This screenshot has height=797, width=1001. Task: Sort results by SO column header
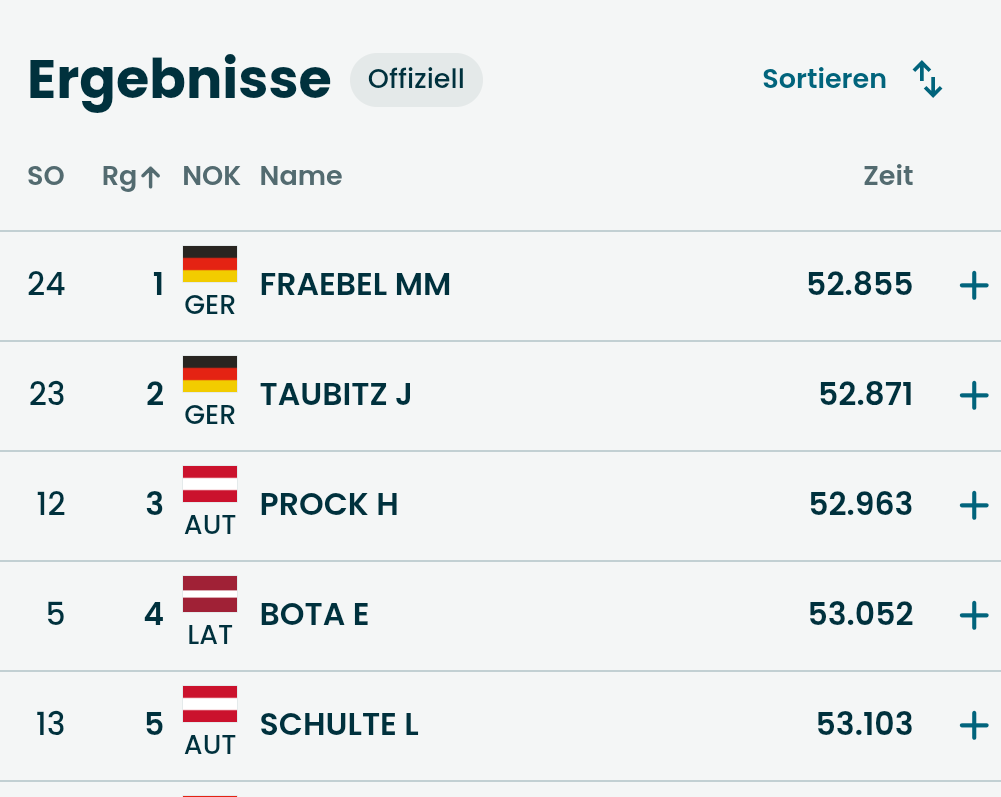click(x=46, y=177)
